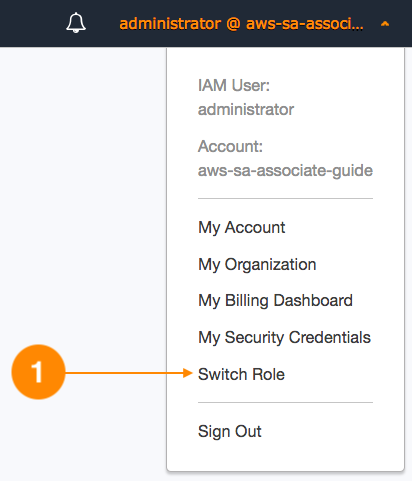Viewport: 412px width, 481px height.
Task: Go to My Billing Dashboard
Action: click(x=275, y=301)
